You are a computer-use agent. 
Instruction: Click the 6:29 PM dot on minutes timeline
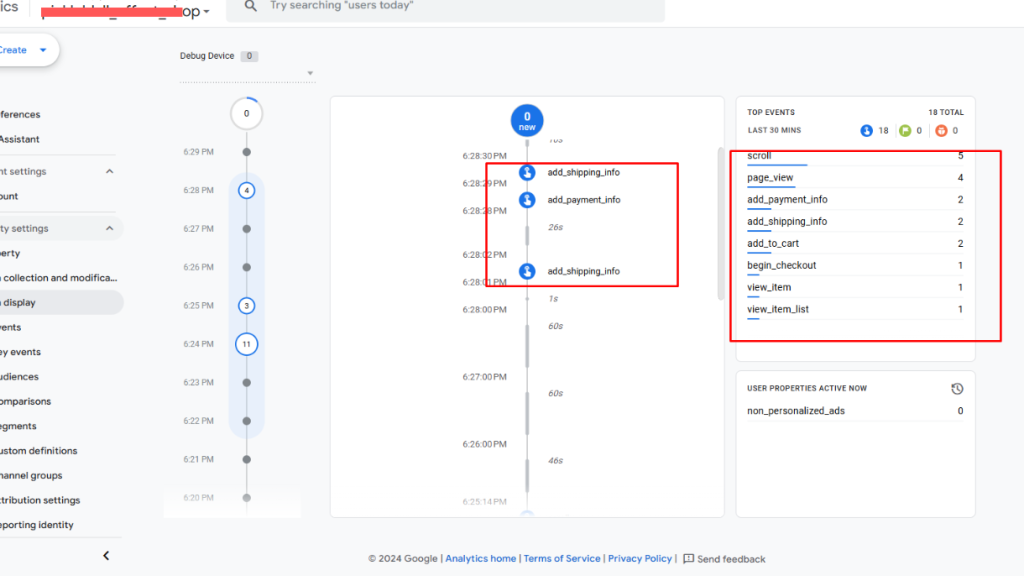(246, 152)
